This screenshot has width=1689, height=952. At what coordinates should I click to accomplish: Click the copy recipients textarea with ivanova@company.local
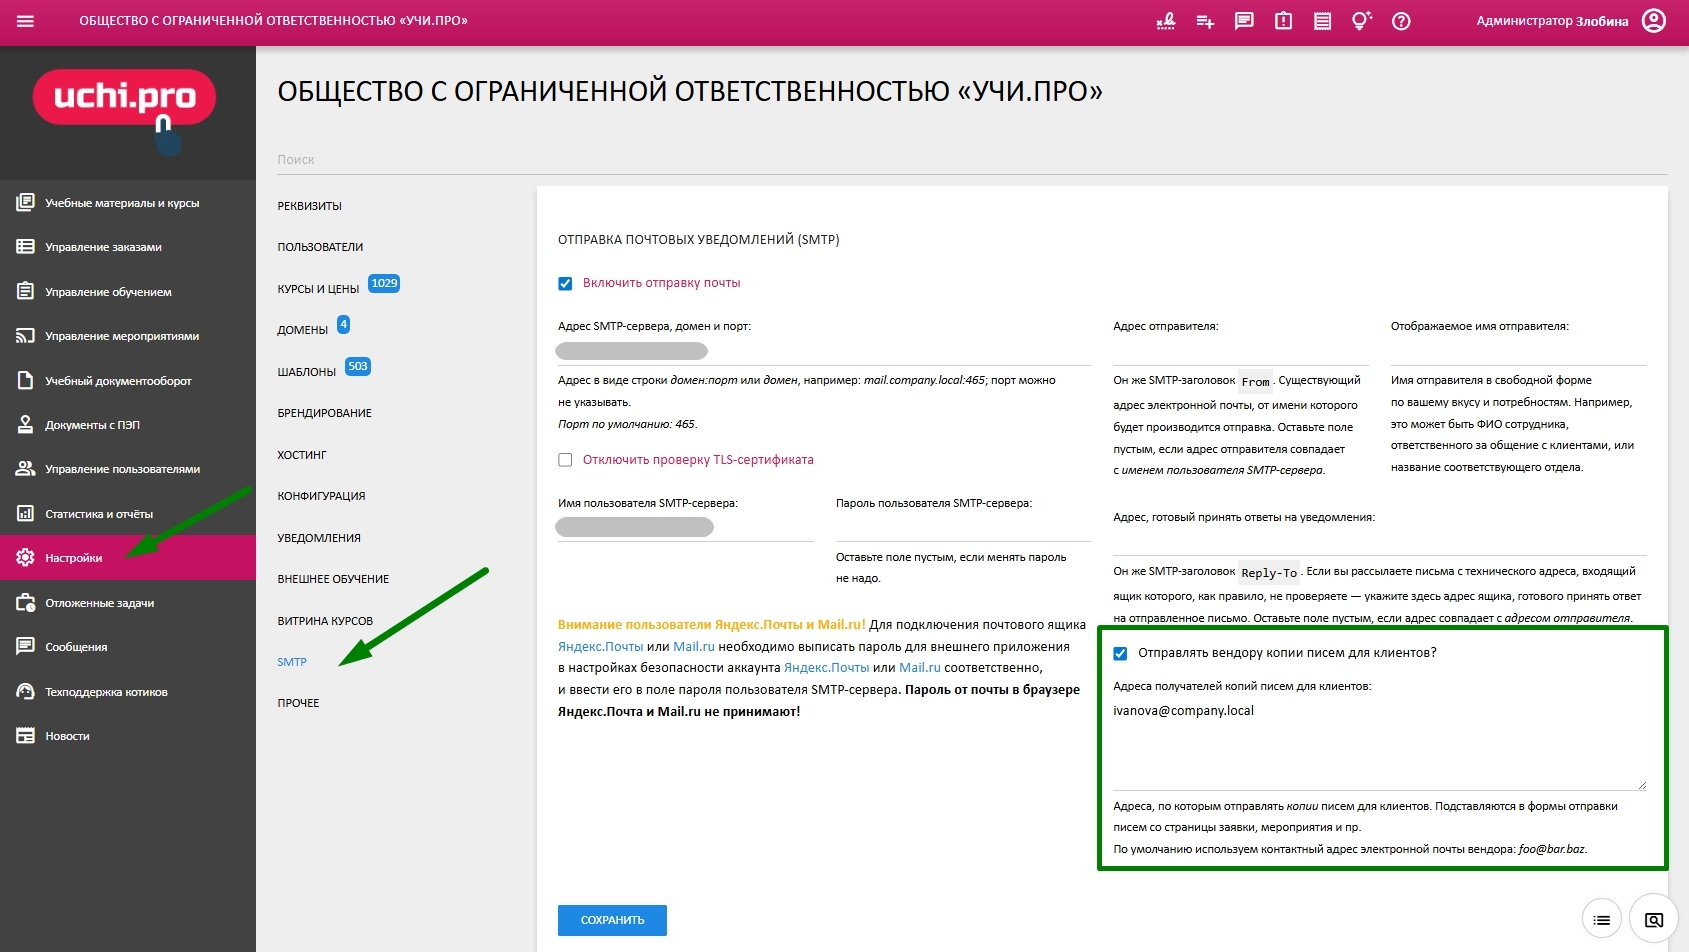pyautogui.click(x=1379, y=745)
